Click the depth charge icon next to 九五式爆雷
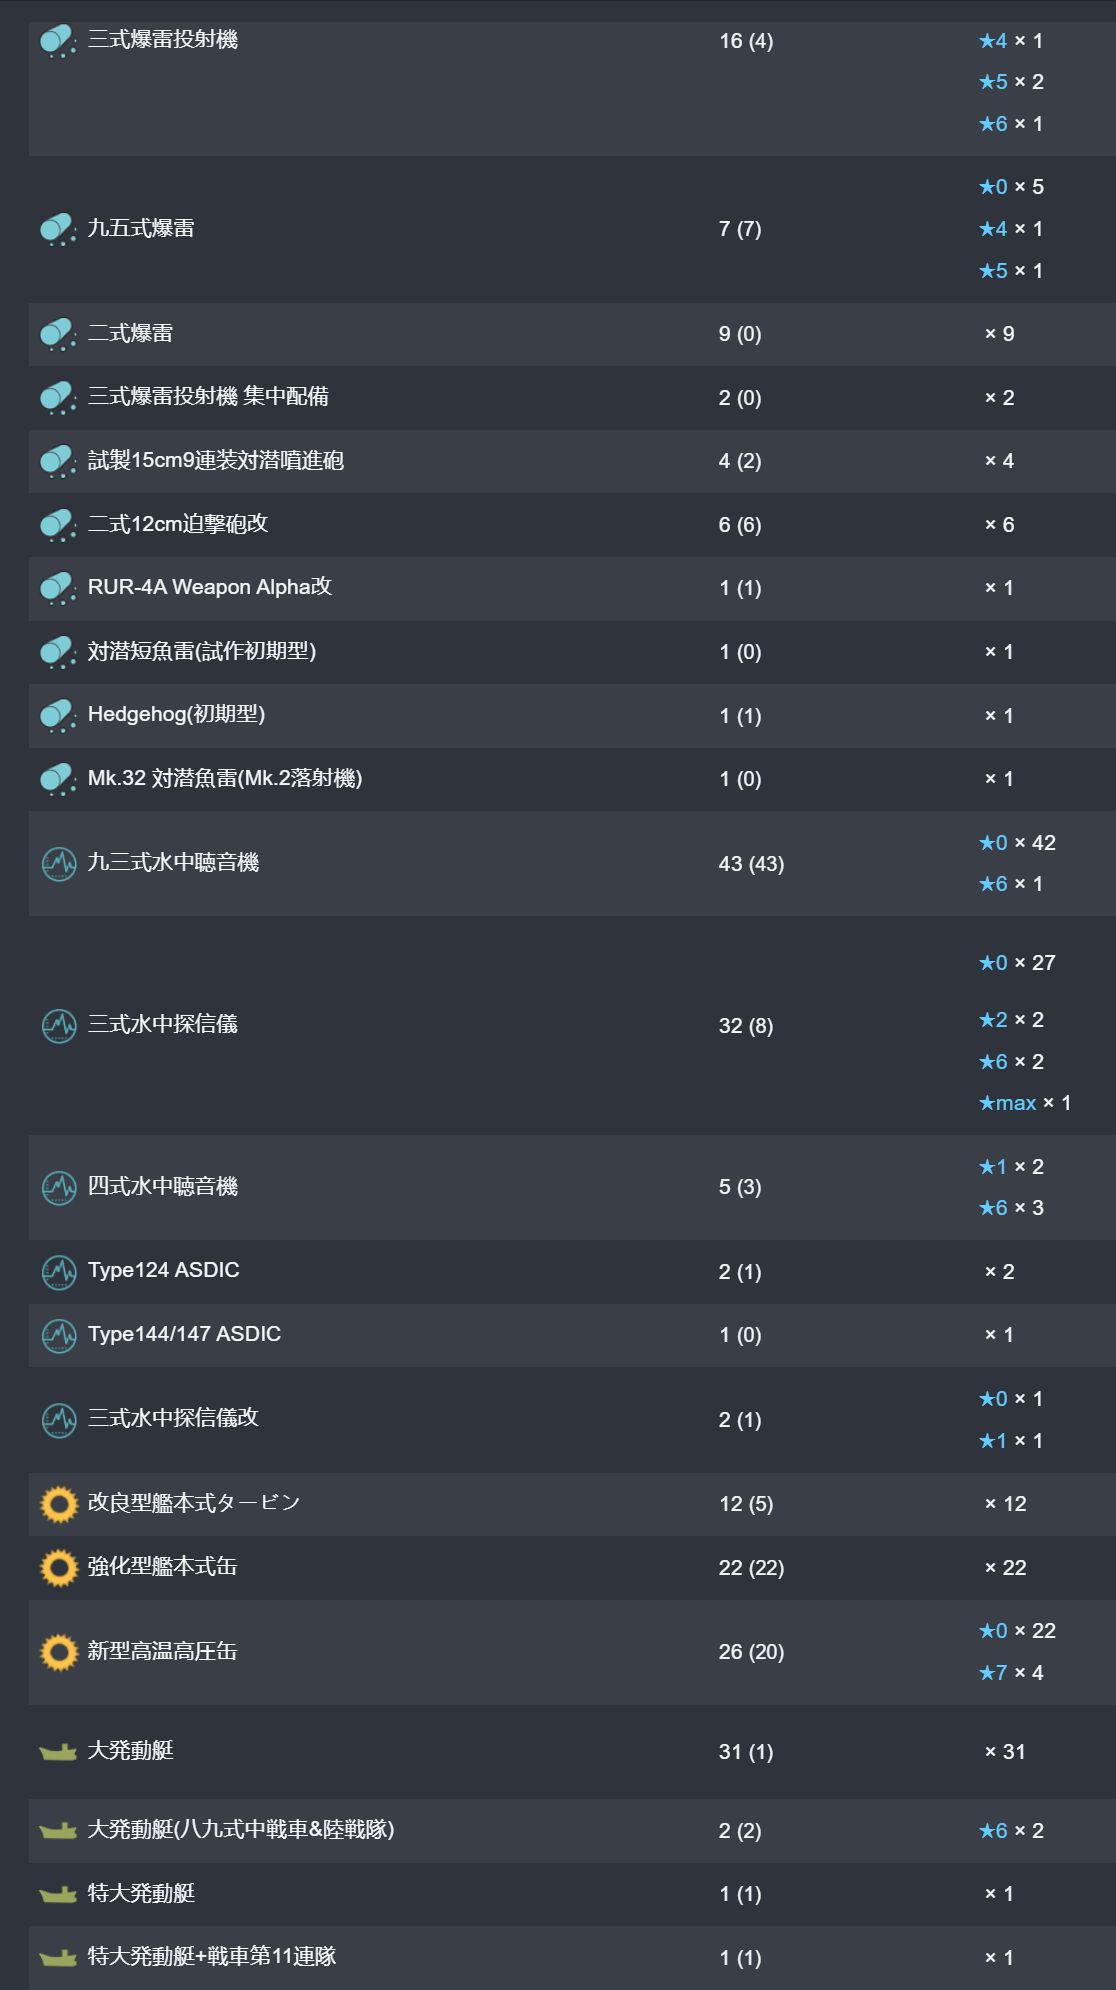This screenshot has width=1116, height=1990. pos(58,229)
